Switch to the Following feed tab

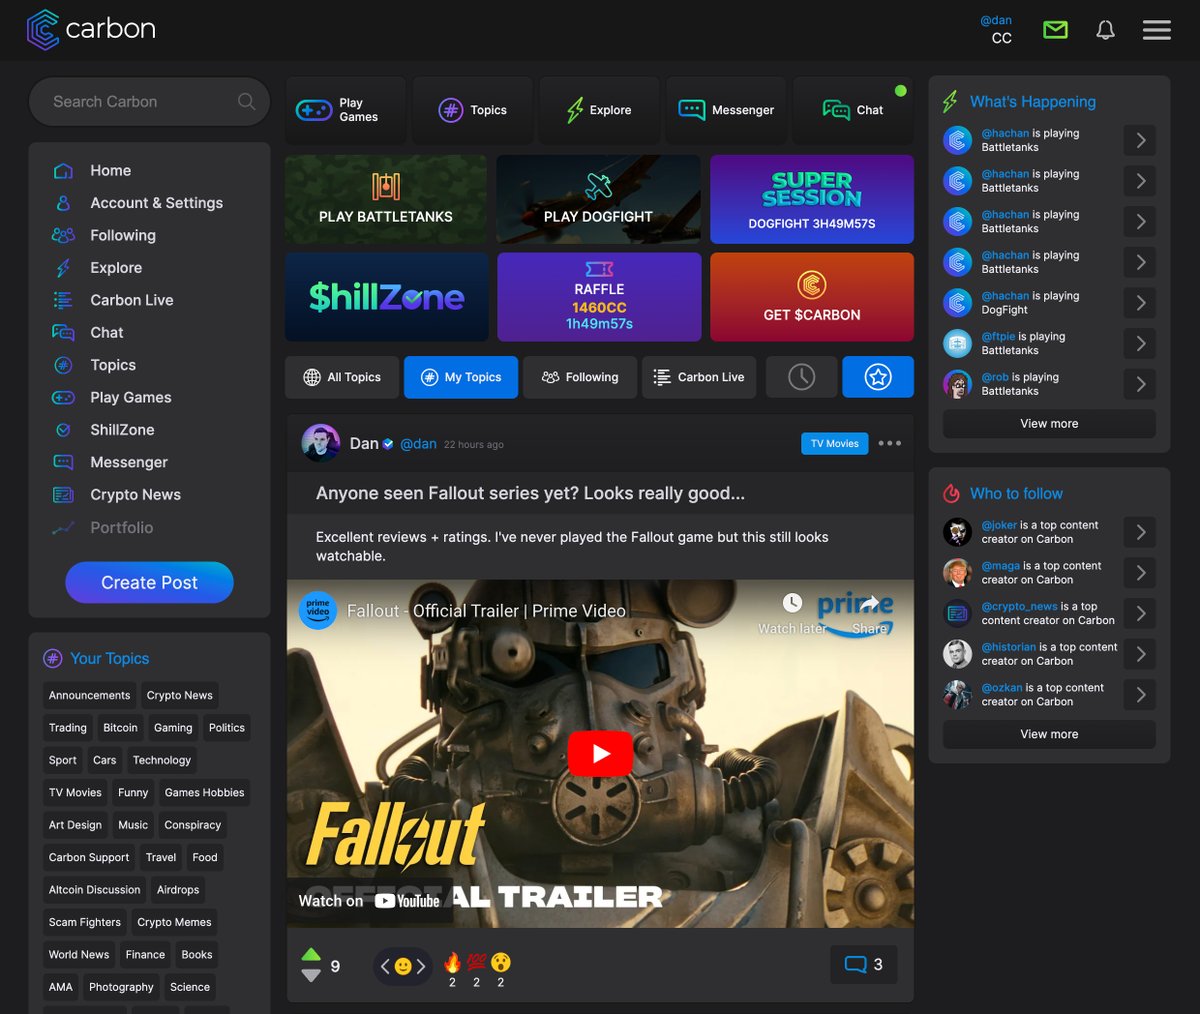580,377
